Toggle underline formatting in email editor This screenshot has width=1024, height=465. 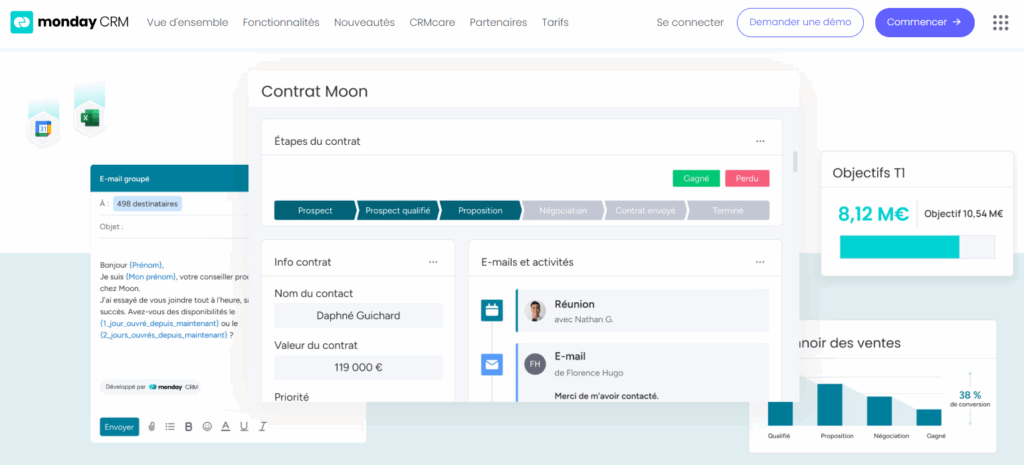tap(243, 427)
